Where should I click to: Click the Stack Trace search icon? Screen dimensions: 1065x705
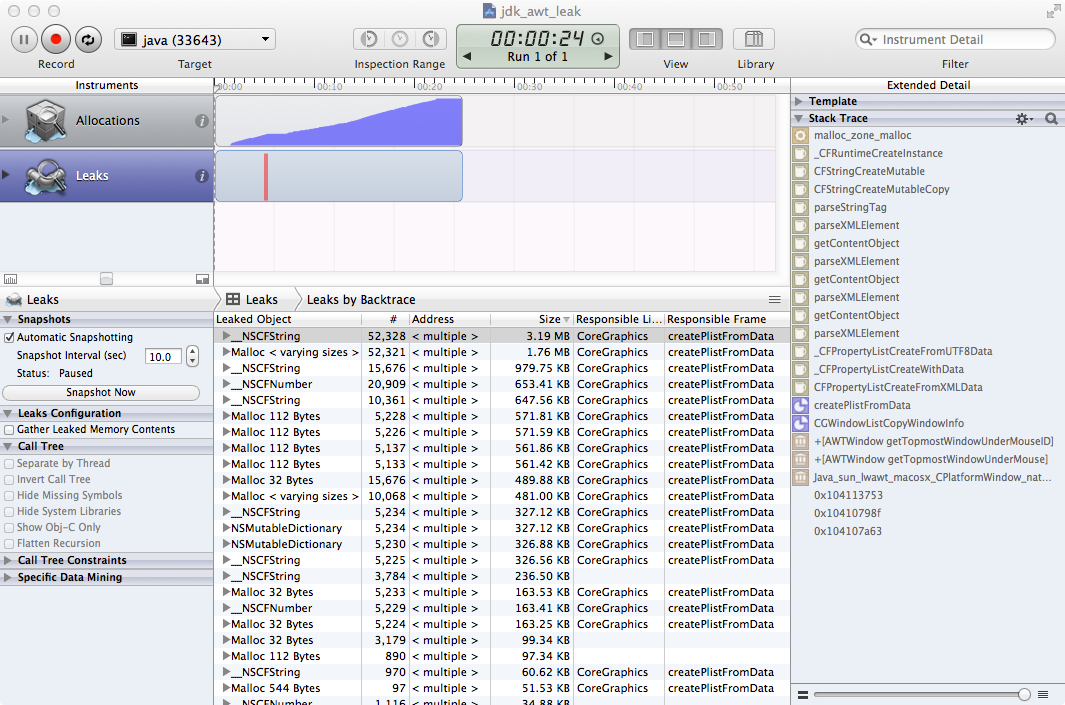[x=1051, y=119]
